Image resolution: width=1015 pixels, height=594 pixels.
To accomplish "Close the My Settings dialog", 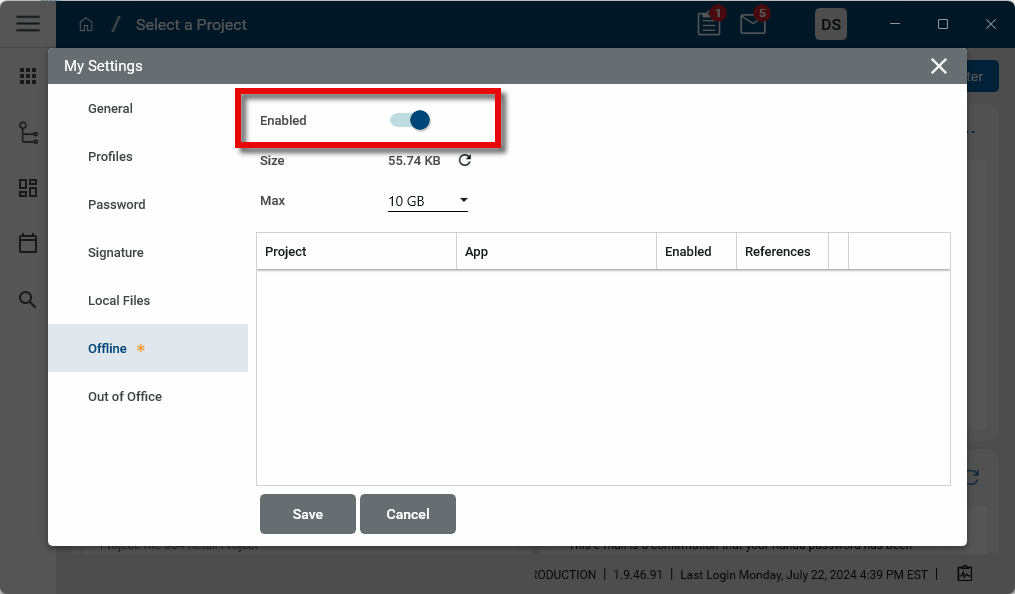I will (938, 66).
